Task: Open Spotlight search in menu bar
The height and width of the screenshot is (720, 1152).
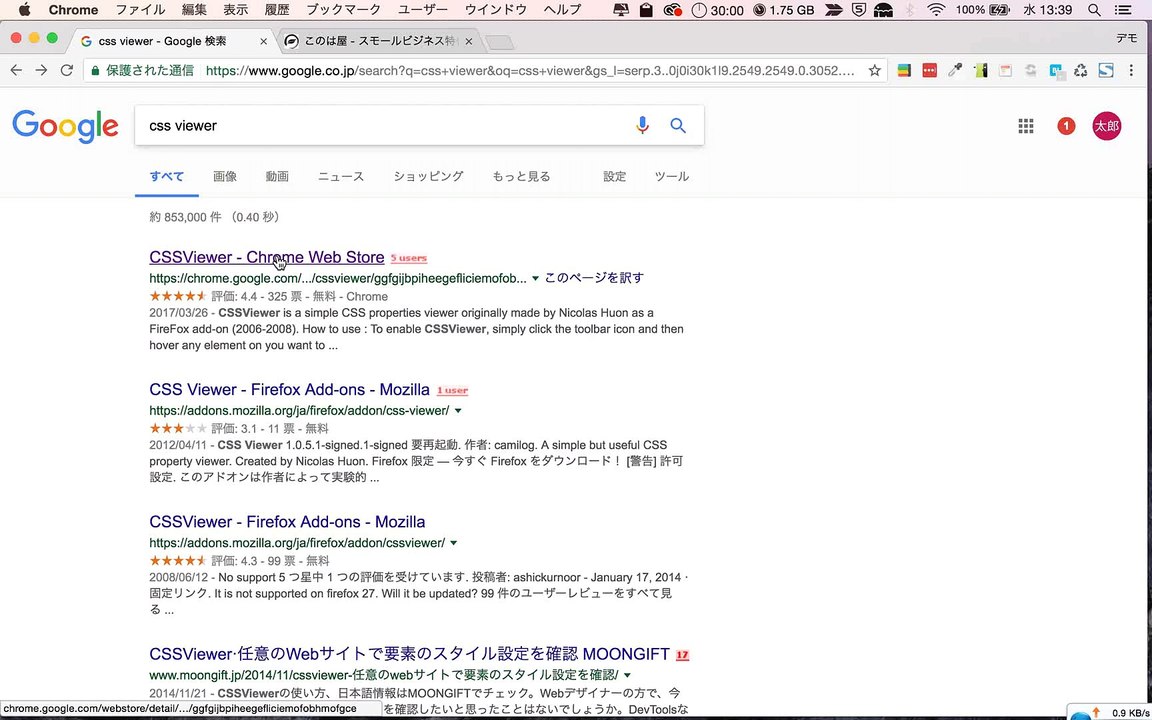Action: pos(1094,10)
